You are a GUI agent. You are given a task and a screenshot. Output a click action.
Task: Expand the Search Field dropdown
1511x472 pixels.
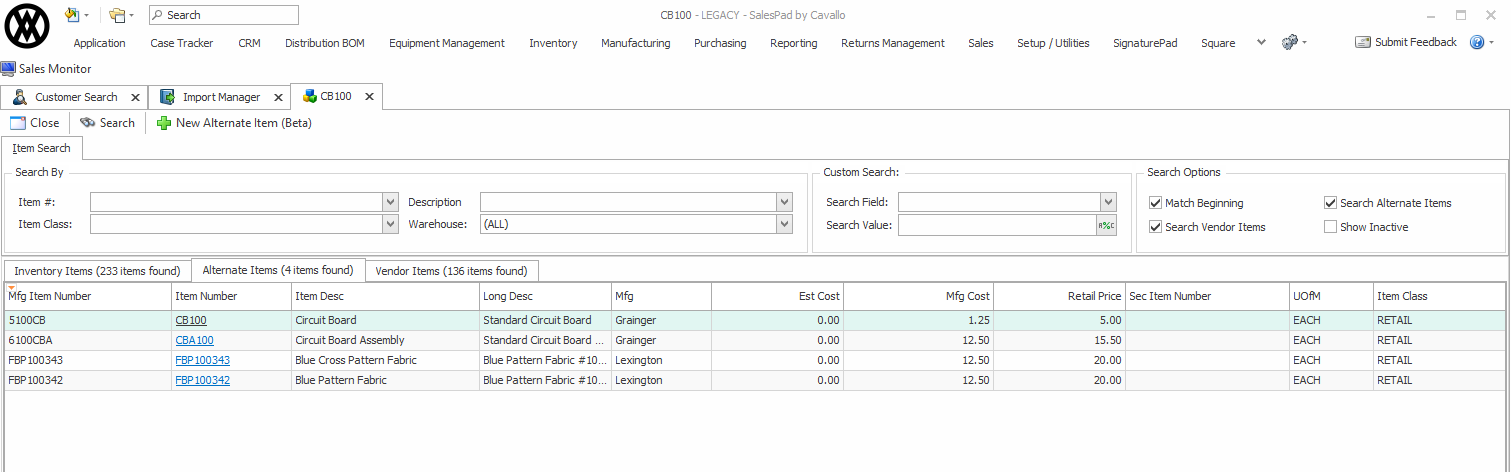[x=1108, y=202]
